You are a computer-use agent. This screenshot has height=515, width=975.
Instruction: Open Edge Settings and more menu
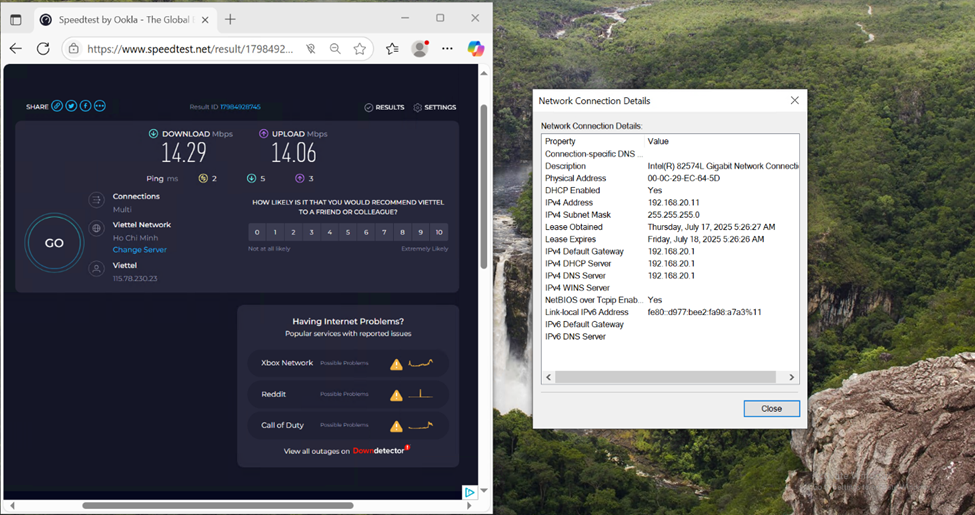[x=447, y=48]
